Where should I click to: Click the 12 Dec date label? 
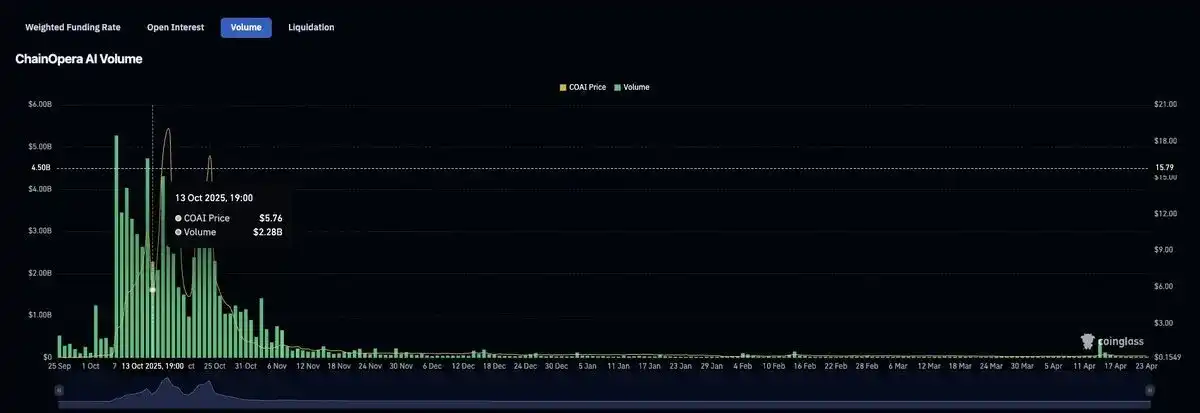(x=463, y=366)
